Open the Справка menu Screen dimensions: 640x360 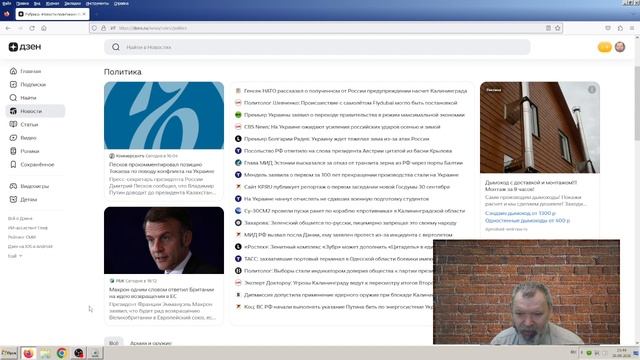pos(121,3)
